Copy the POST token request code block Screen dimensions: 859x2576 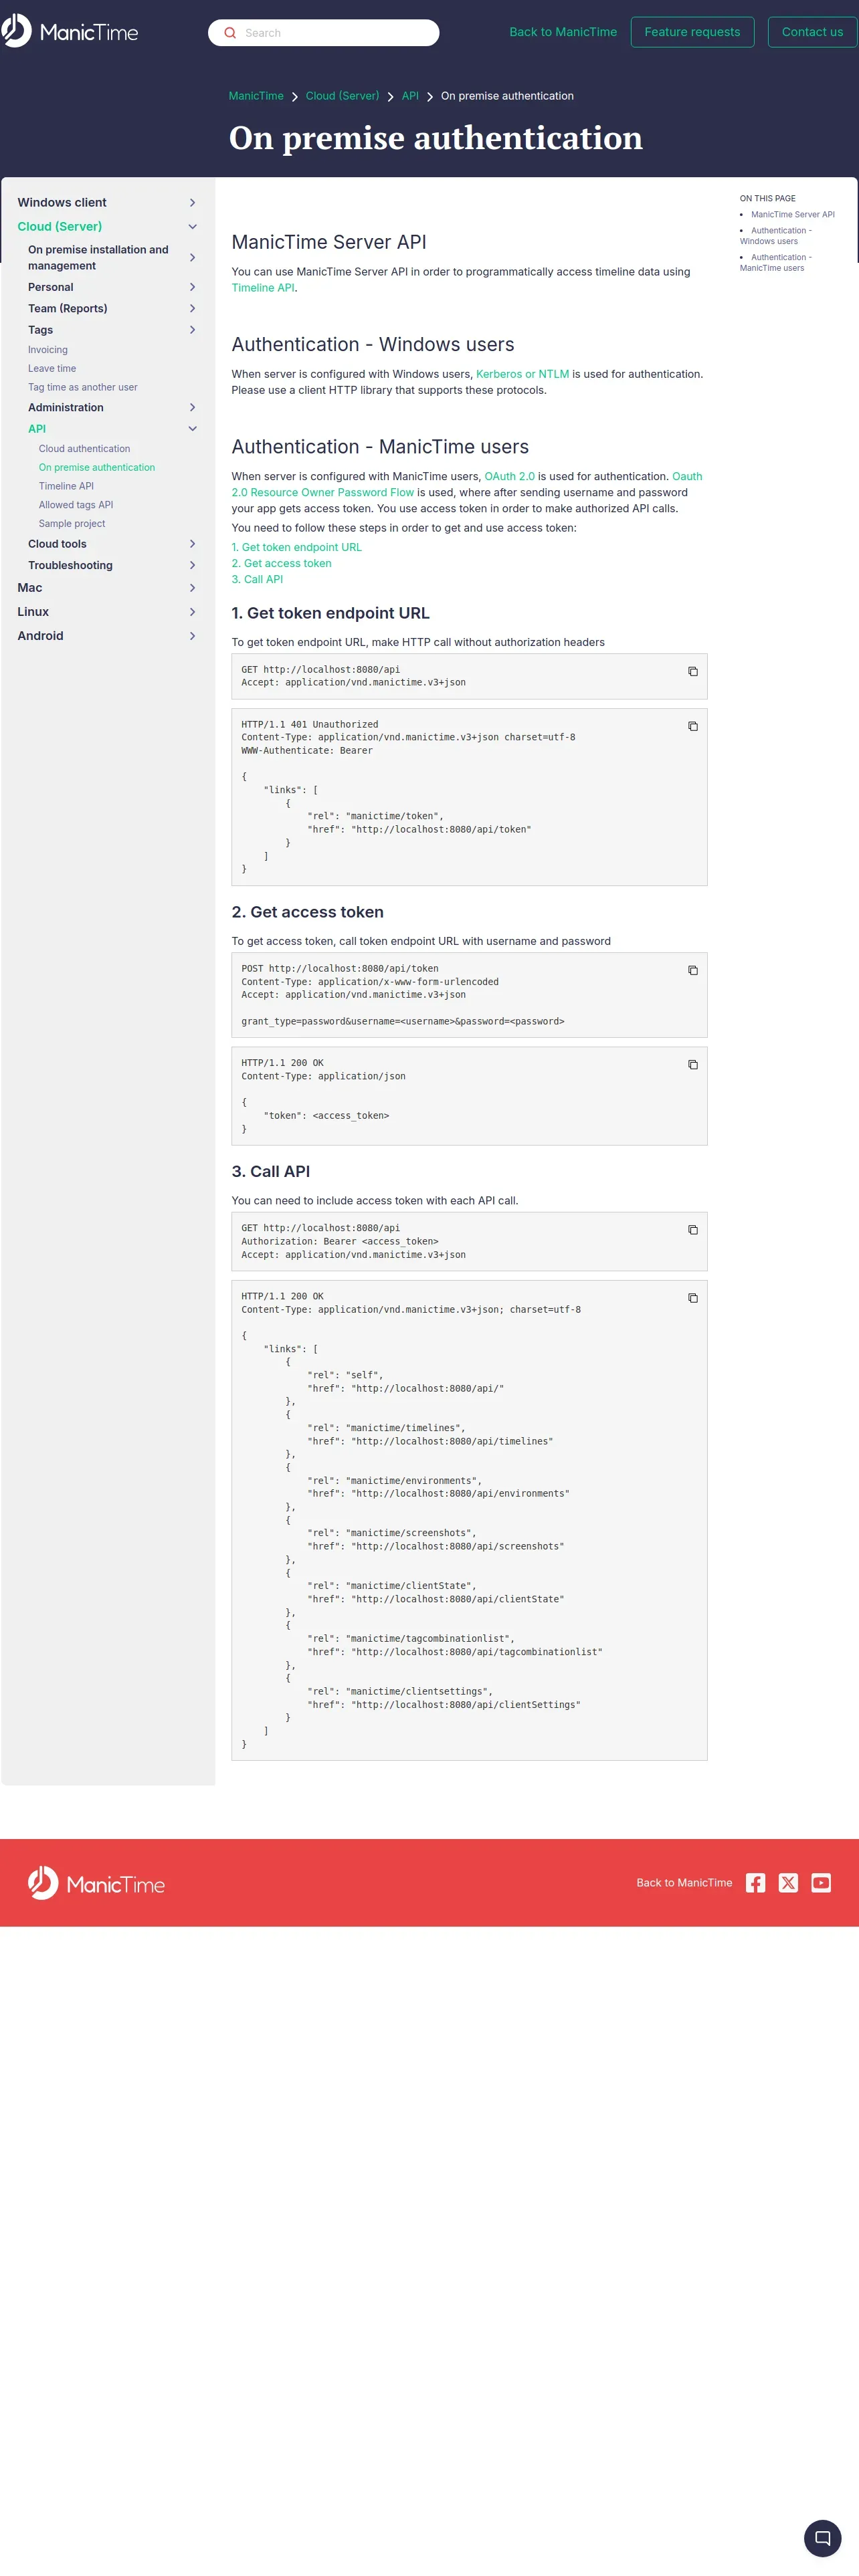[x=692, y=970]
